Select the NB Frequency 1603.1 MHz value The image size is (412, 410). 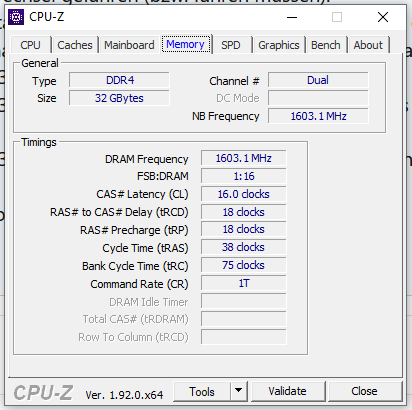pos(318,116)
